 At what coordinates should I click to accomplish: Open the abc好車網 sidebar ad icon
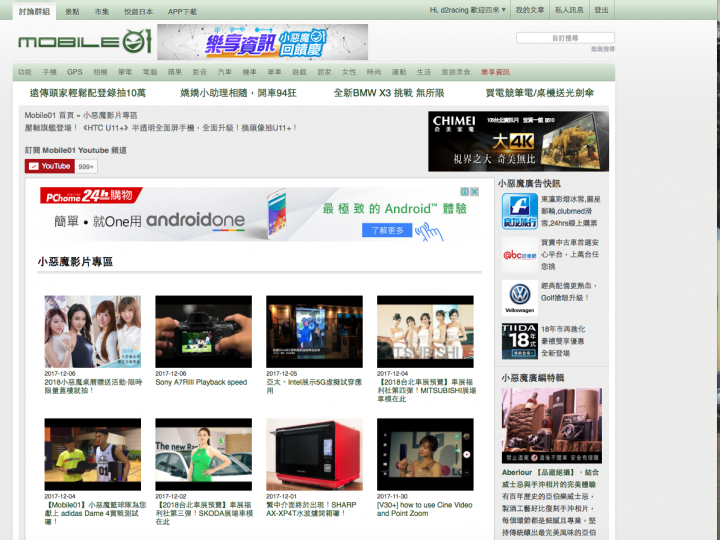coord(520,254)
